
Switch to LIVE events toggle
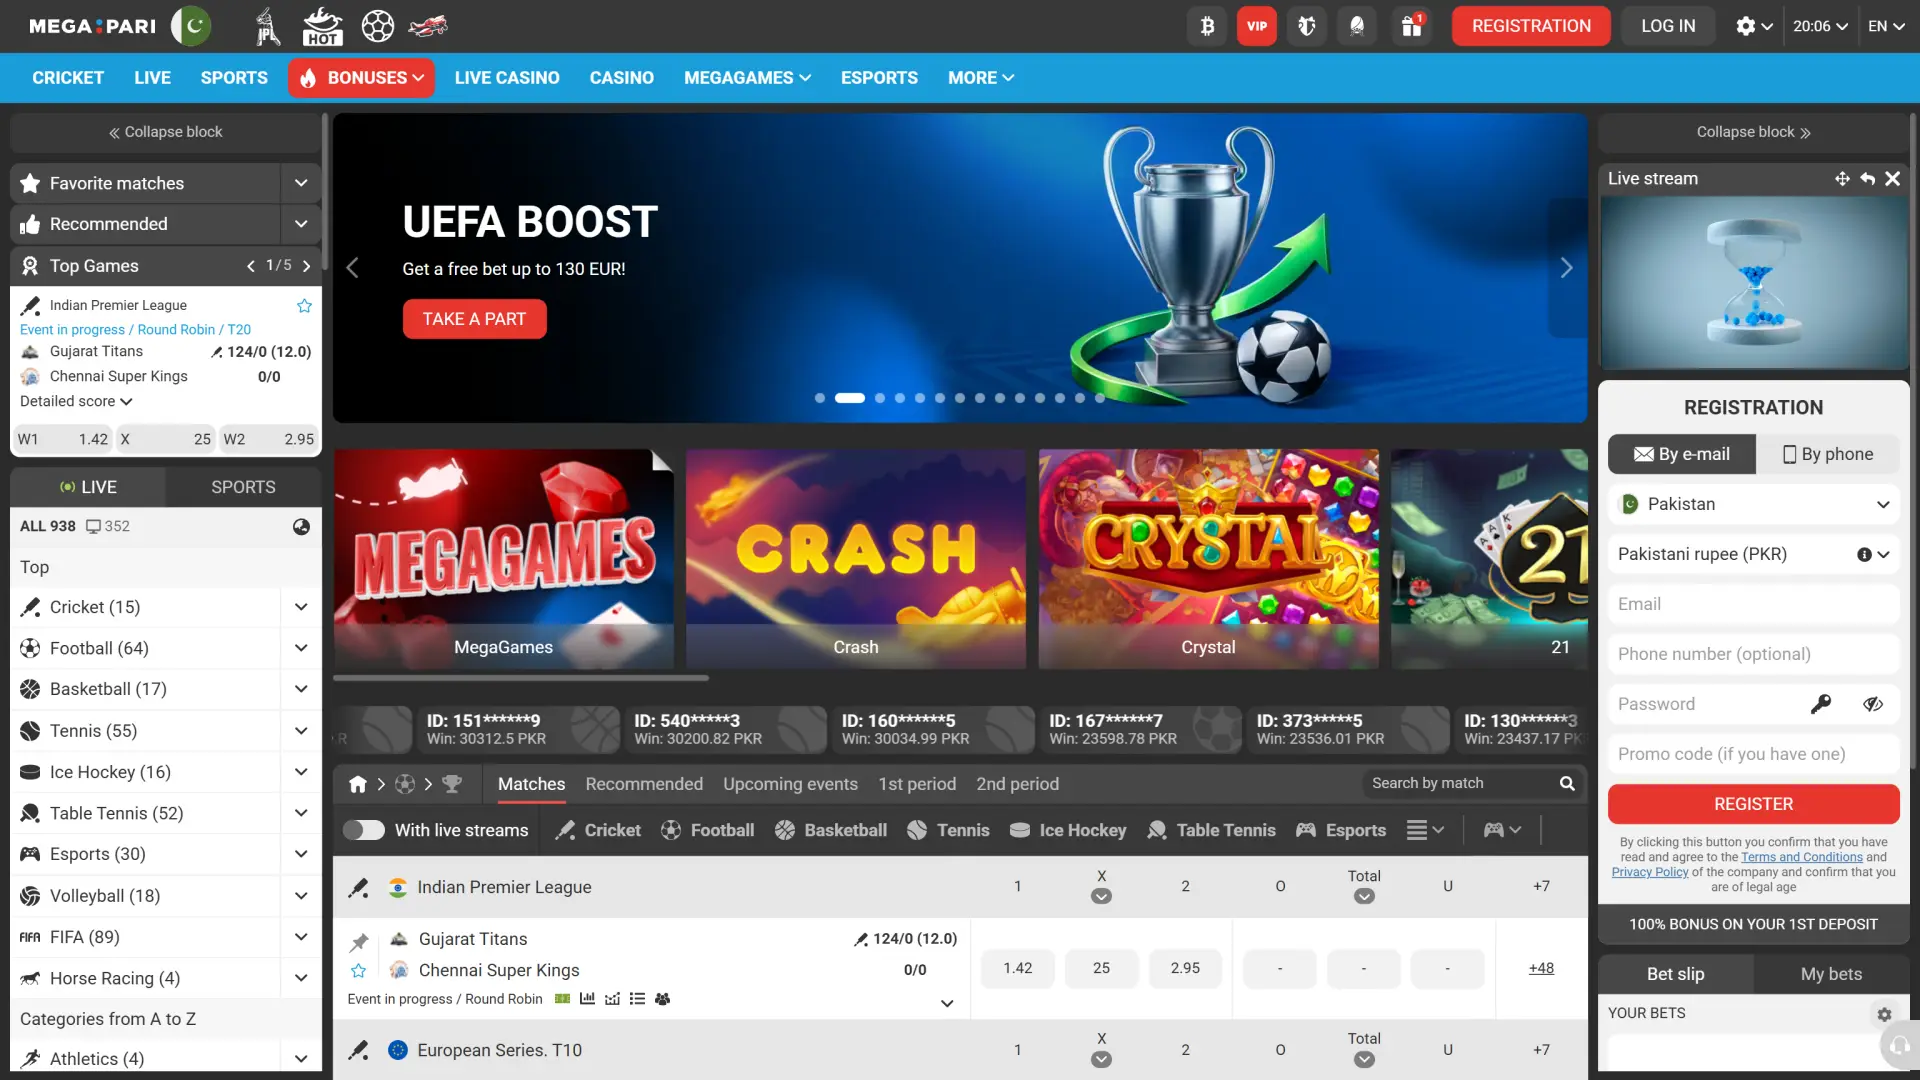coord(88,487)
